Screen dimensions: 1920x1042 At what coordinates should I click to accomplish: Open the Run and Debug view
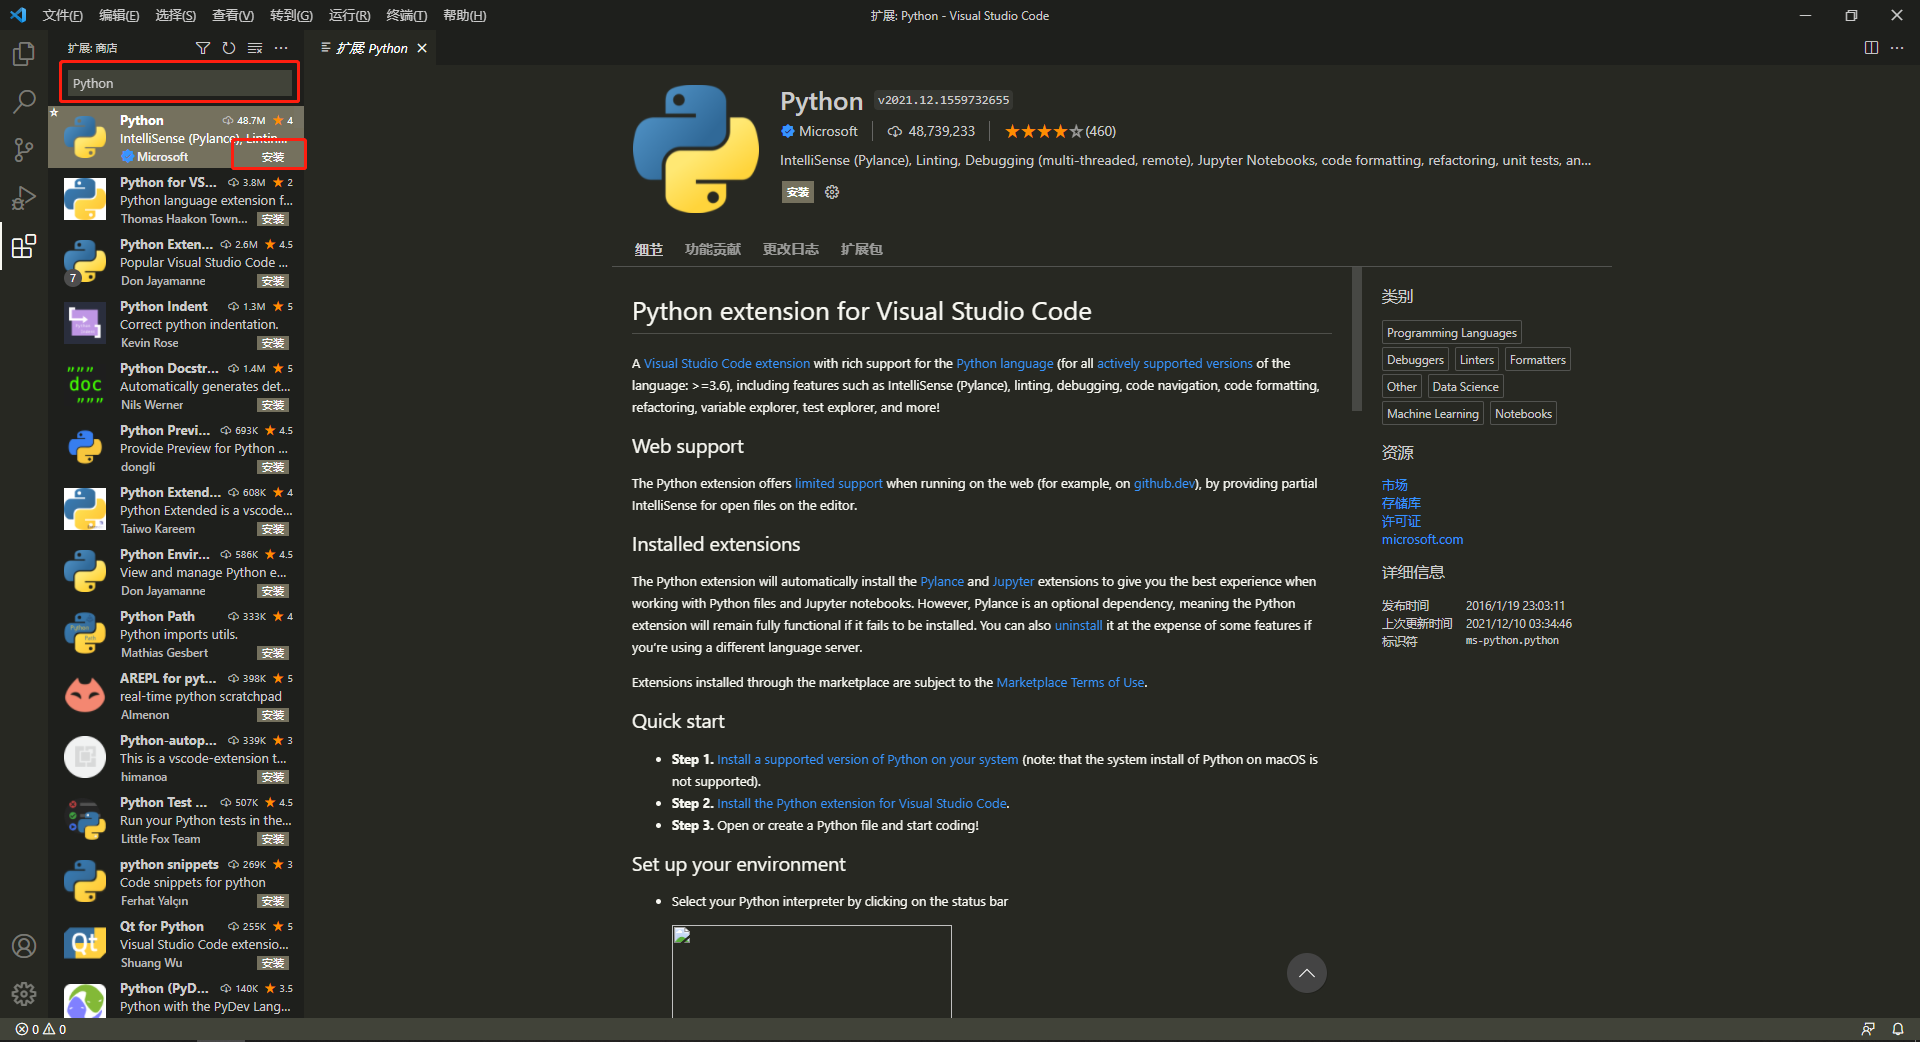point(24,197)
